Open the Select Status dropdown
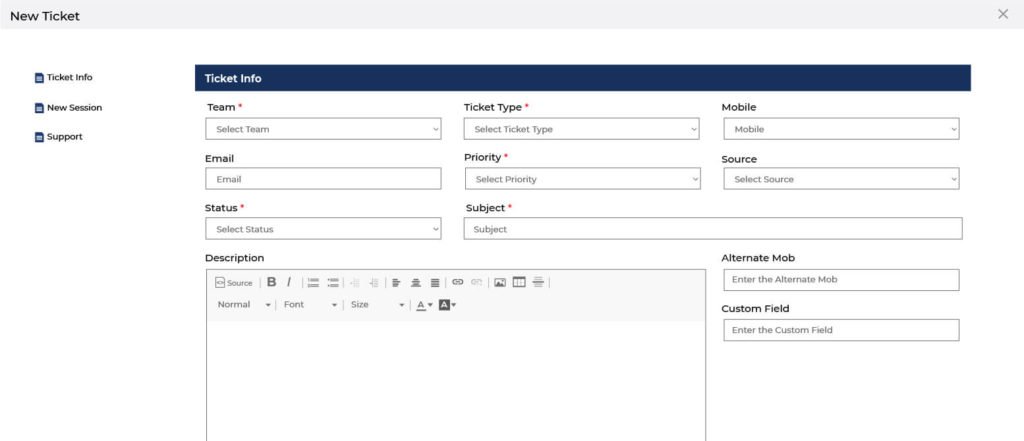 tap(323, 229)
